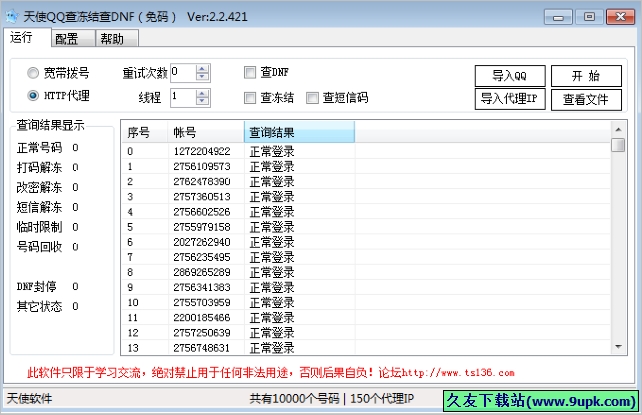Select account 2200185466 in the list
Image resolution: width=642 pixels, height=415 pixels.
(x=202, y=318)
